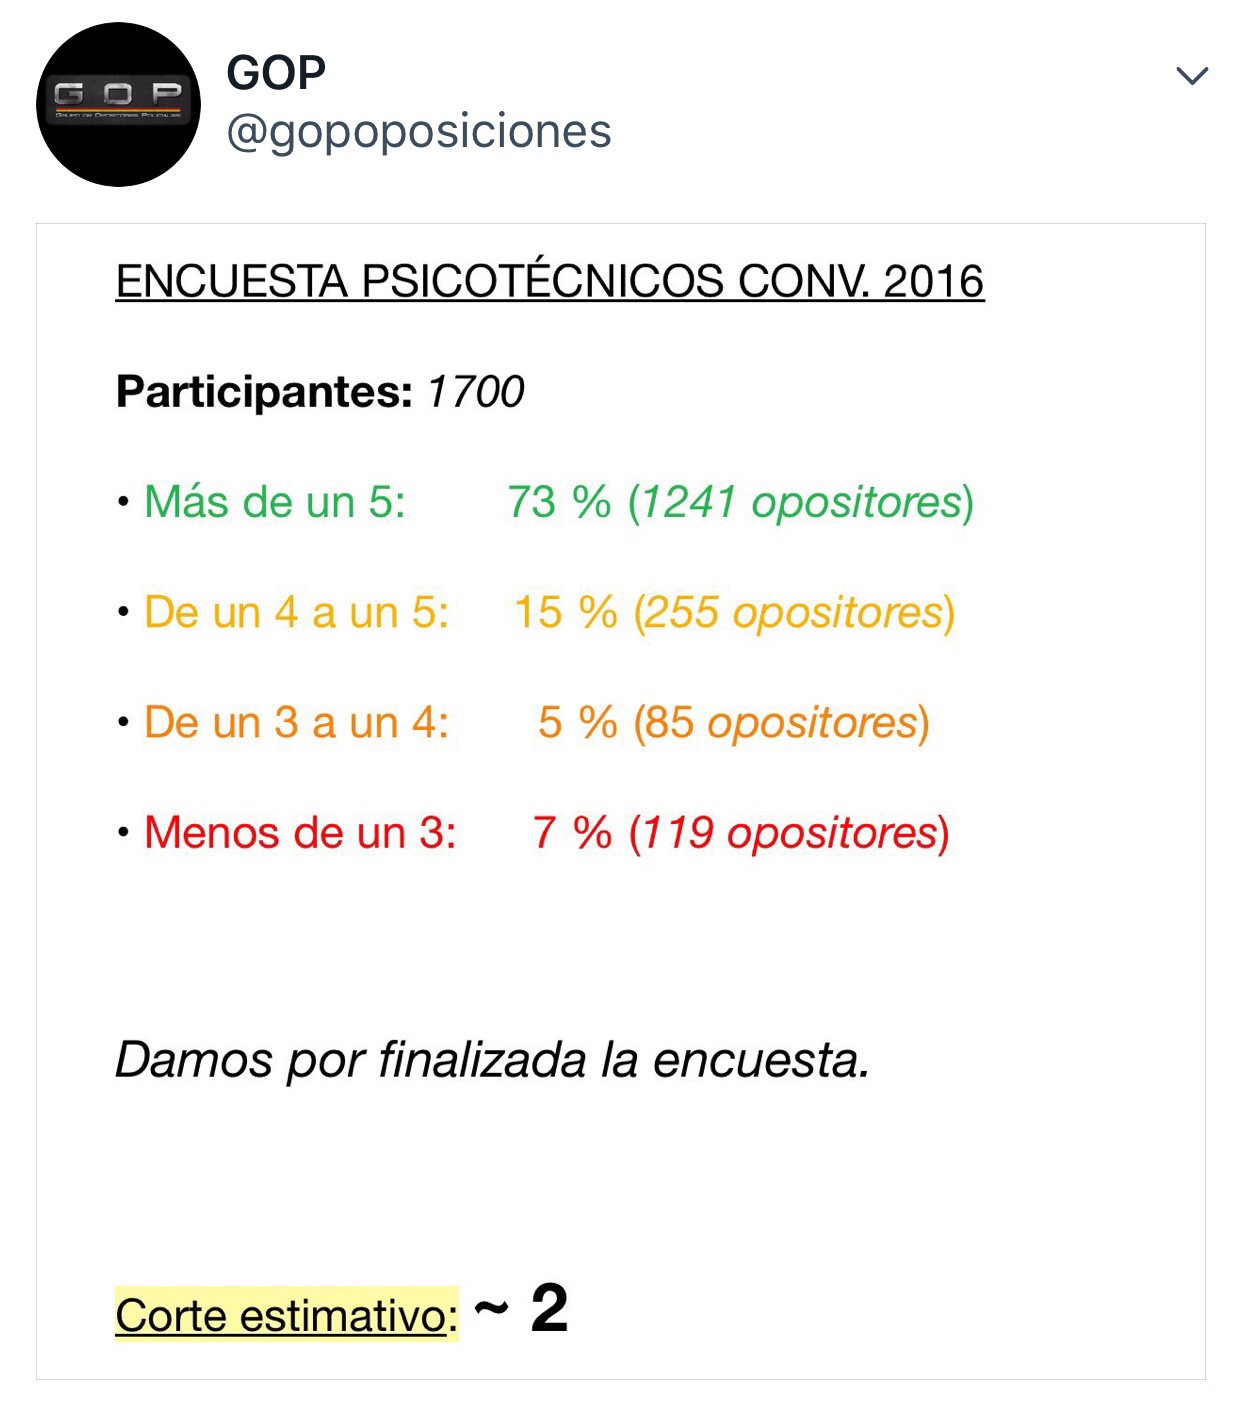
Task: Click the bold Participantes label
Action: [264, 392]
